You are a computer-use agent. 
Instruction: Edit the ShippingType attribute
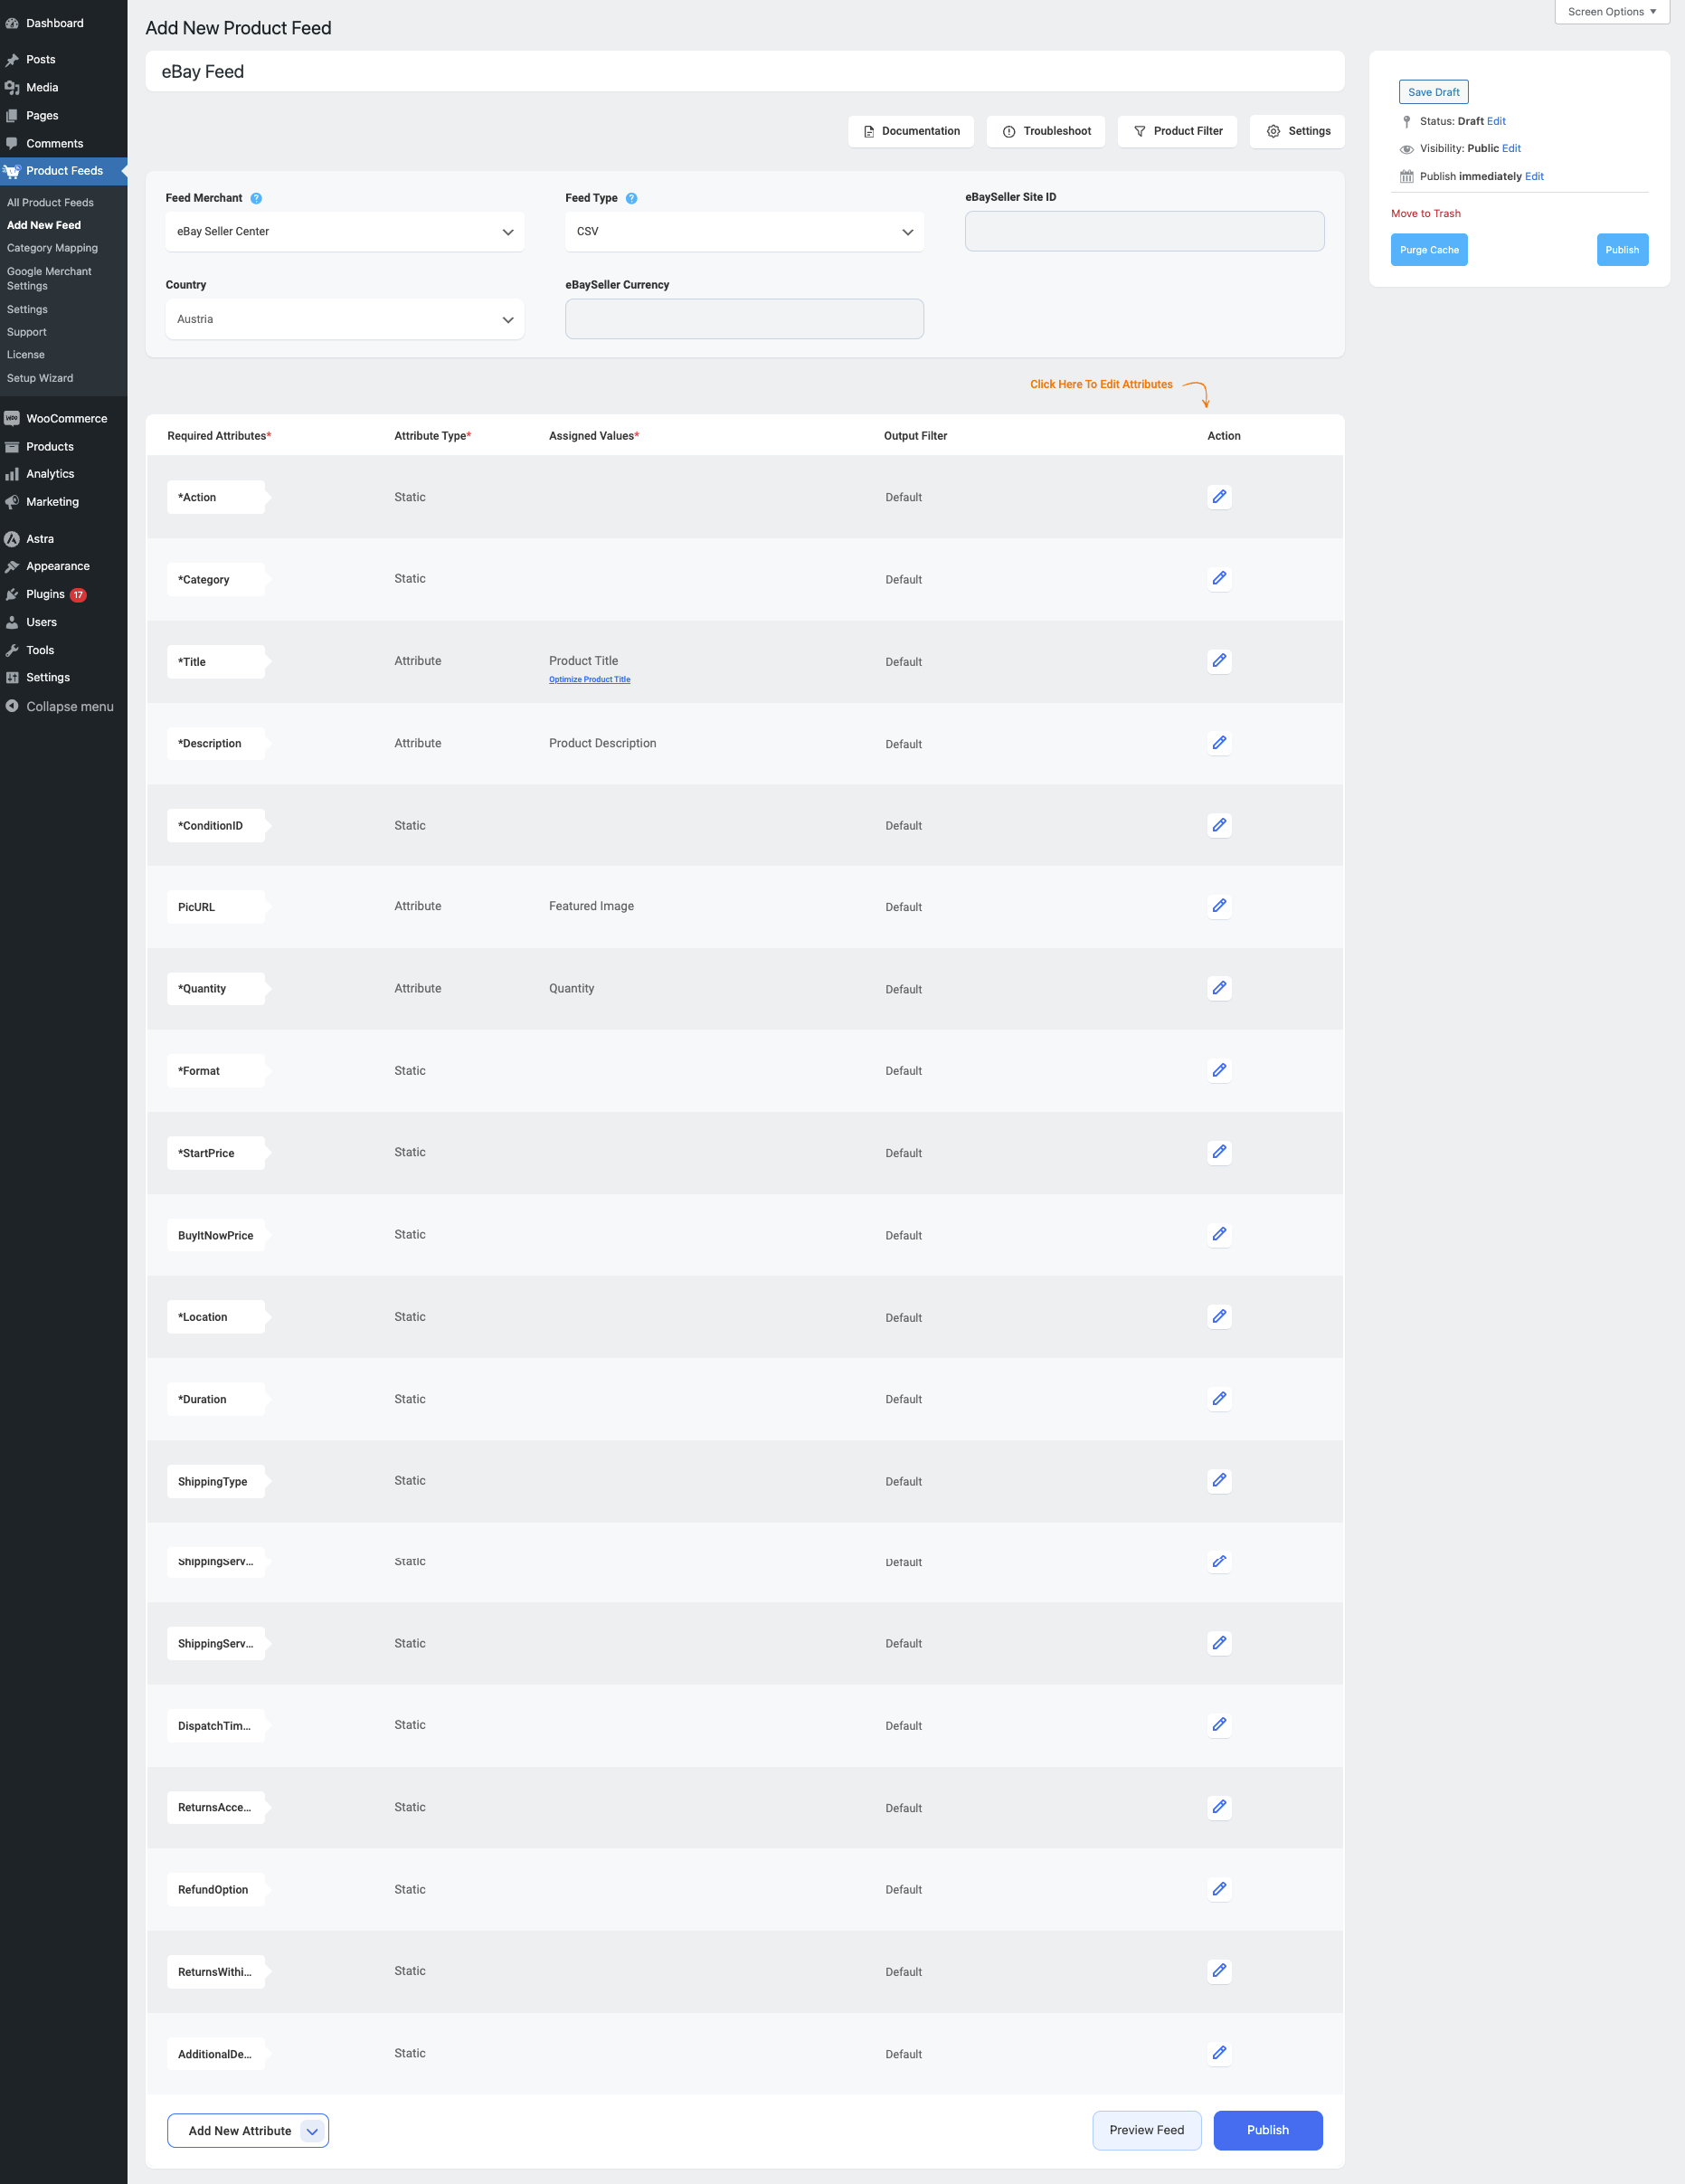1219,1480
